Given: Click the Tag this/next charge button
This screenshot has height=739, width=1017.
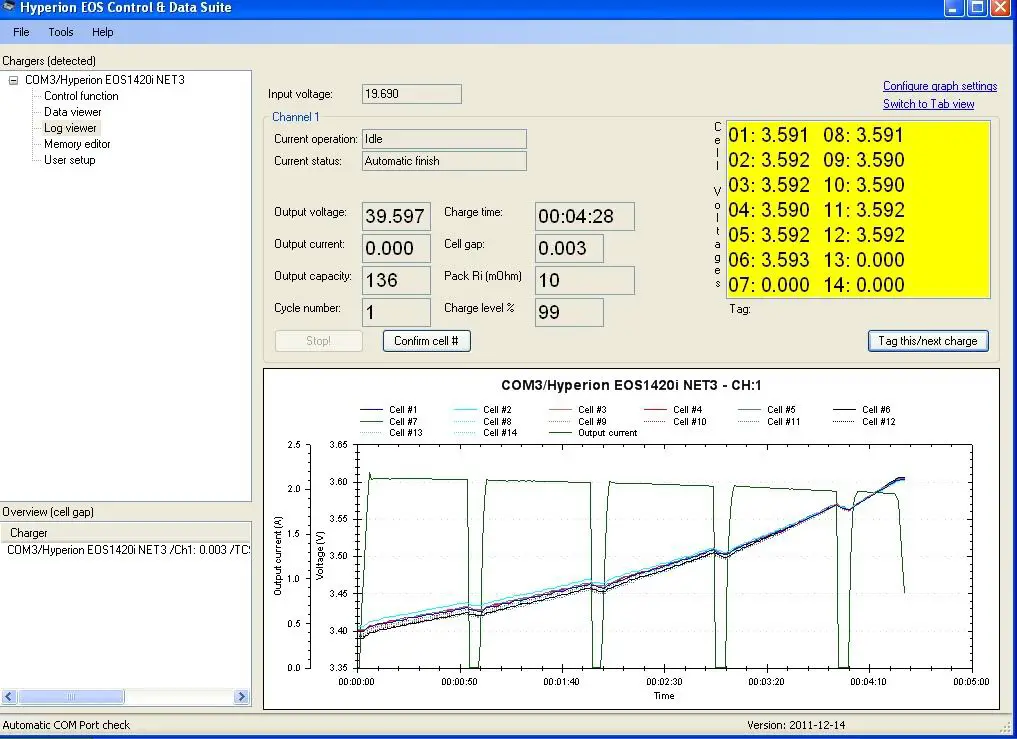Looking at the screenshot, I should (x=927, y=341).
